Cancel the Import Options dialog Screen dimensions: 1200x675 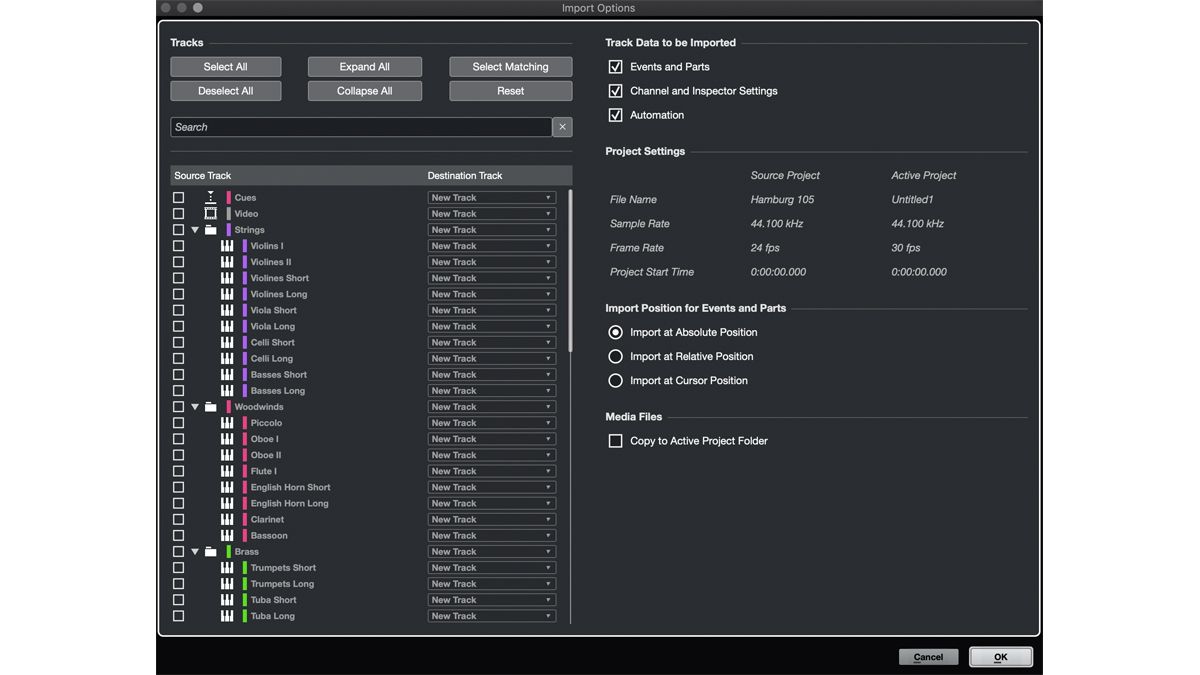[928, 657]
